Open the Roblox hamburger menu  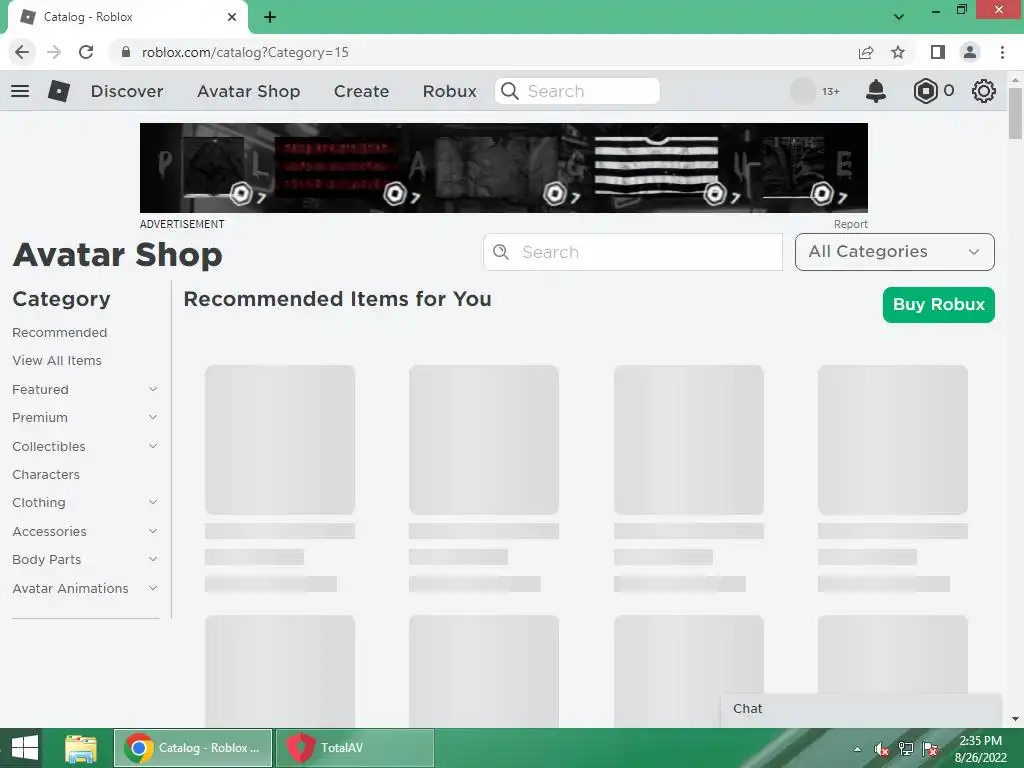tap(20, 91)
